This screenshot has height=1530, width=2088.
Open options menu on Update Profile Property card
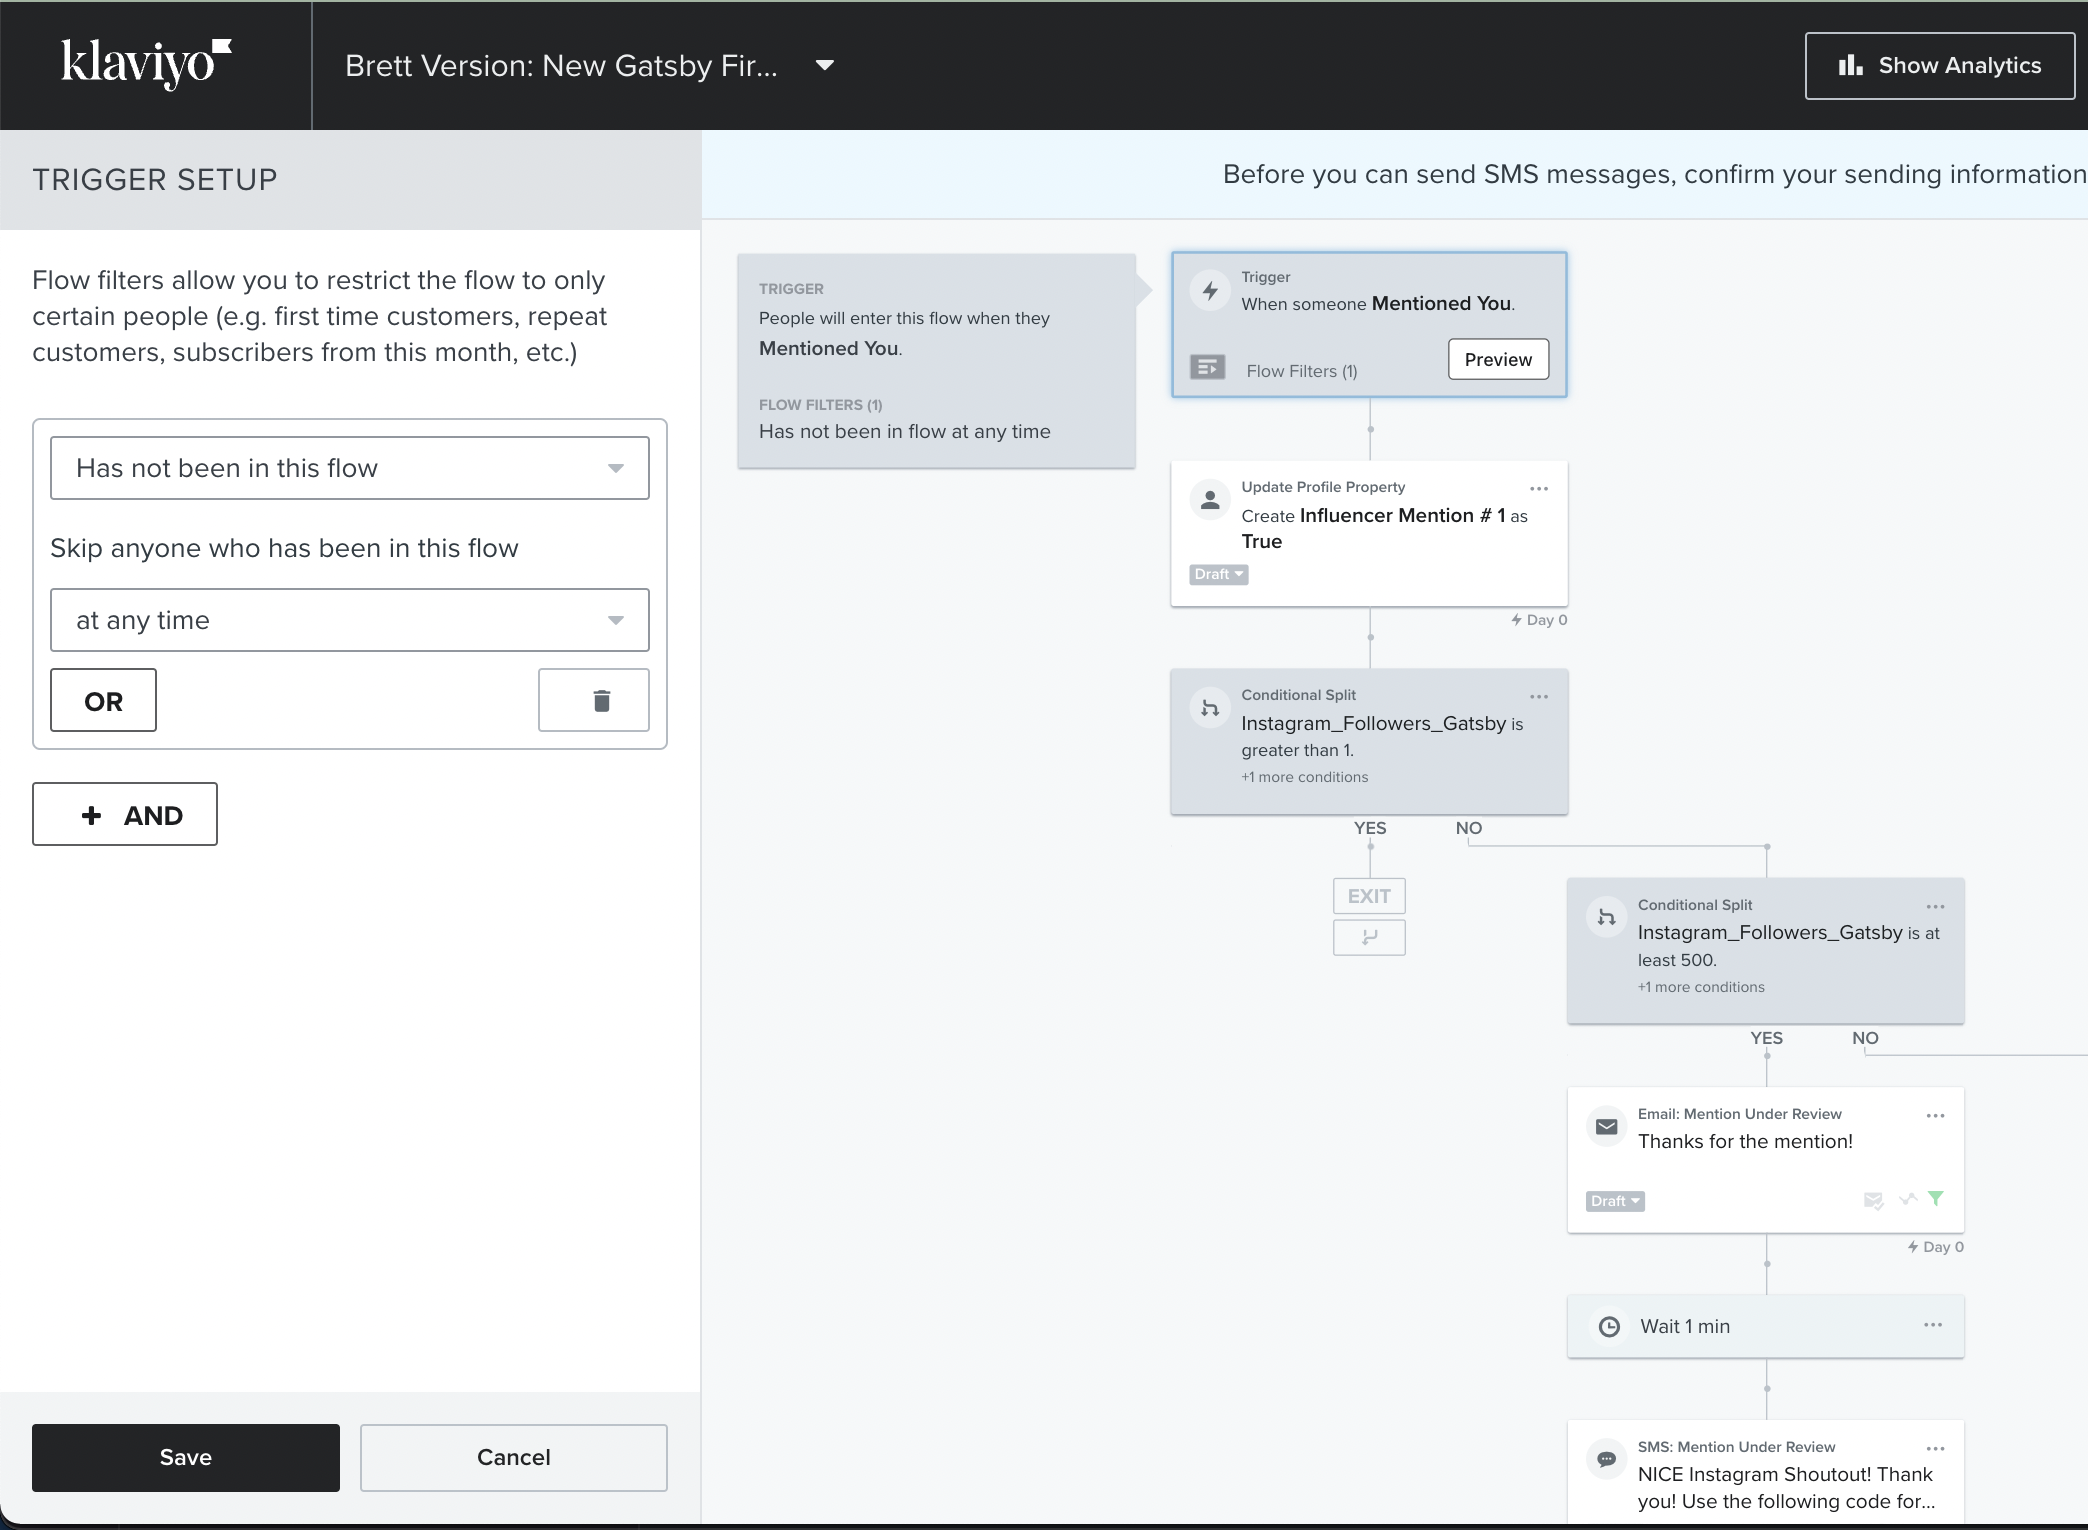pyautogui.click(x=1539, y=489)
